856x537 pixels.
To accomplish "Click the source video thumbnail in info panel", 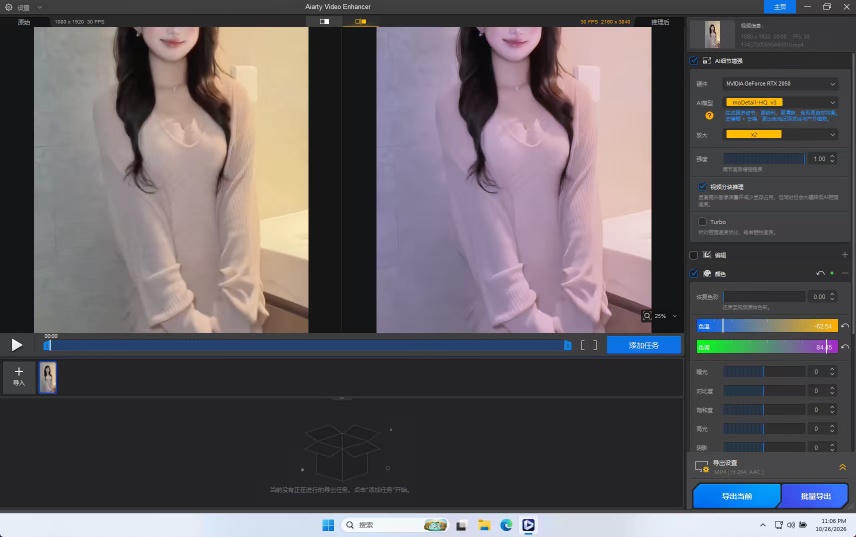I will (x=712, y=35).
